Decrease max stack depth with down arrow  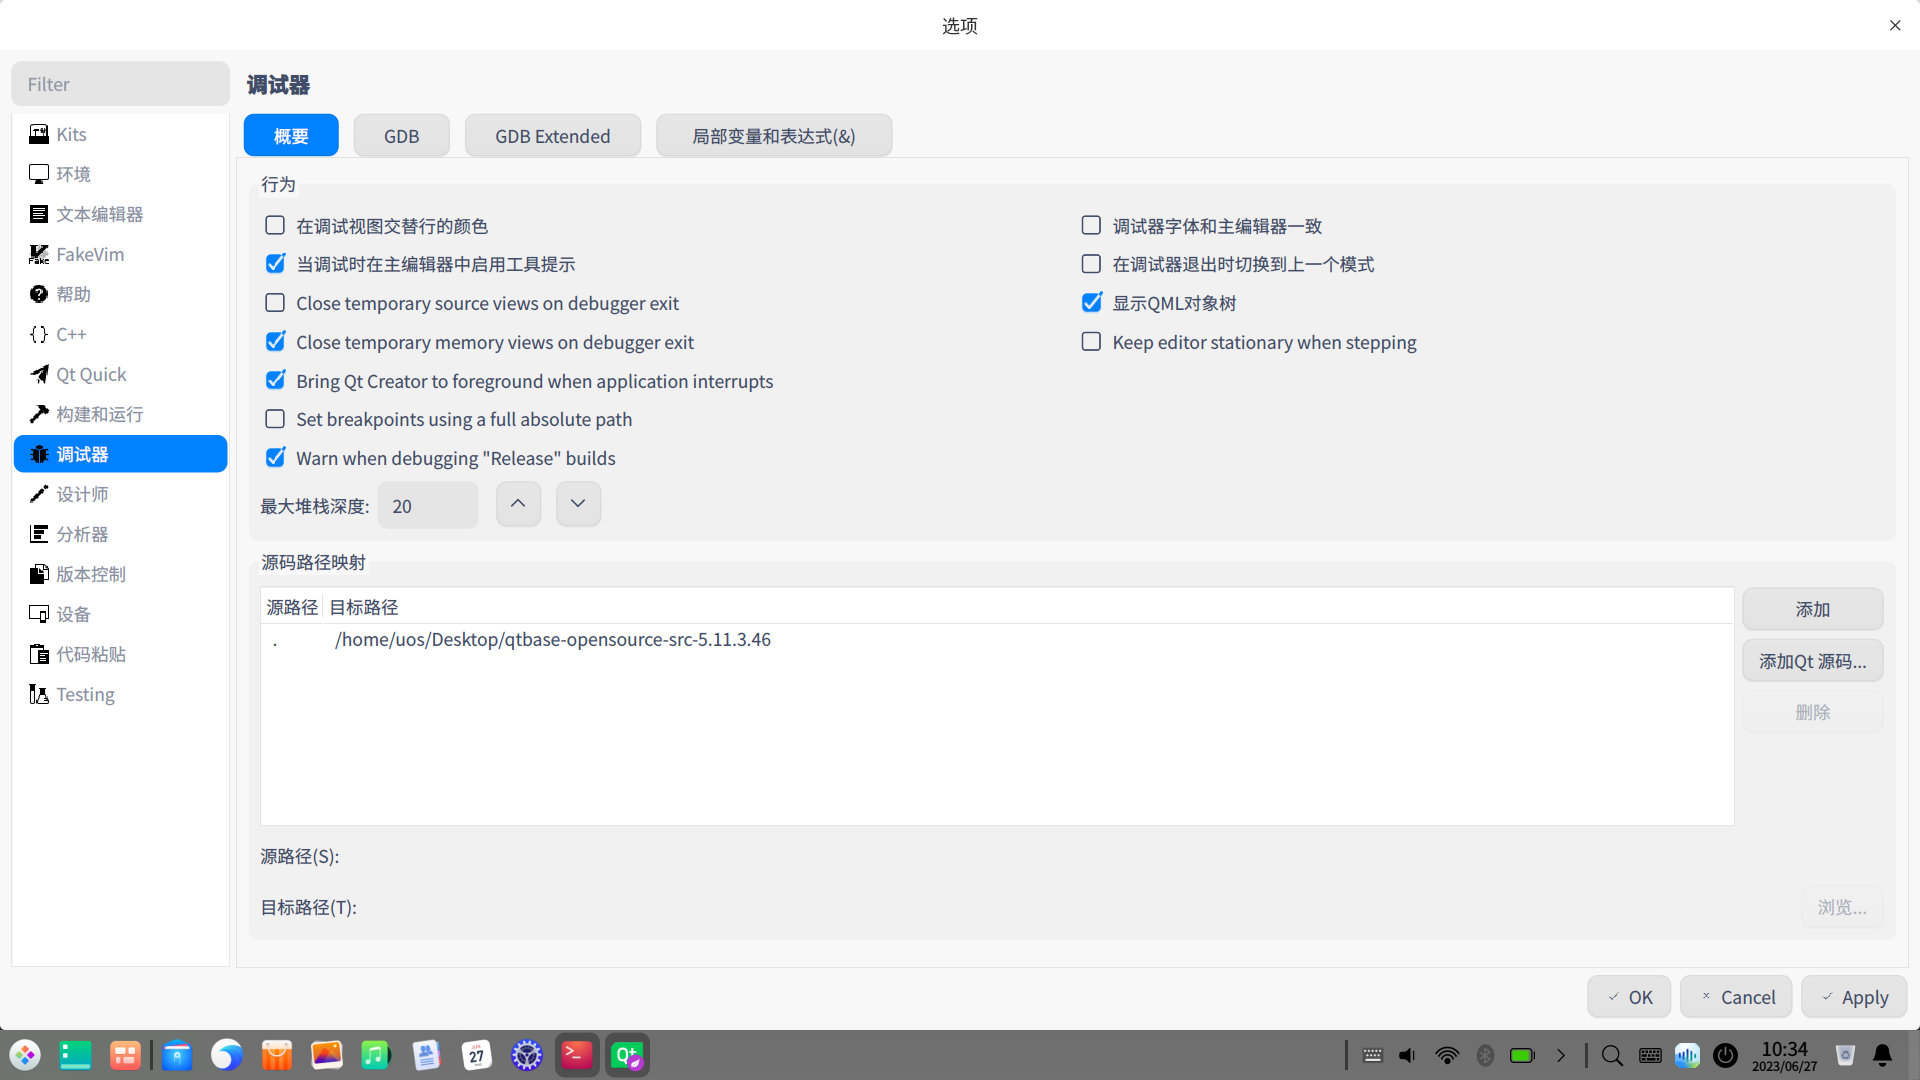(x=578, y=504)
